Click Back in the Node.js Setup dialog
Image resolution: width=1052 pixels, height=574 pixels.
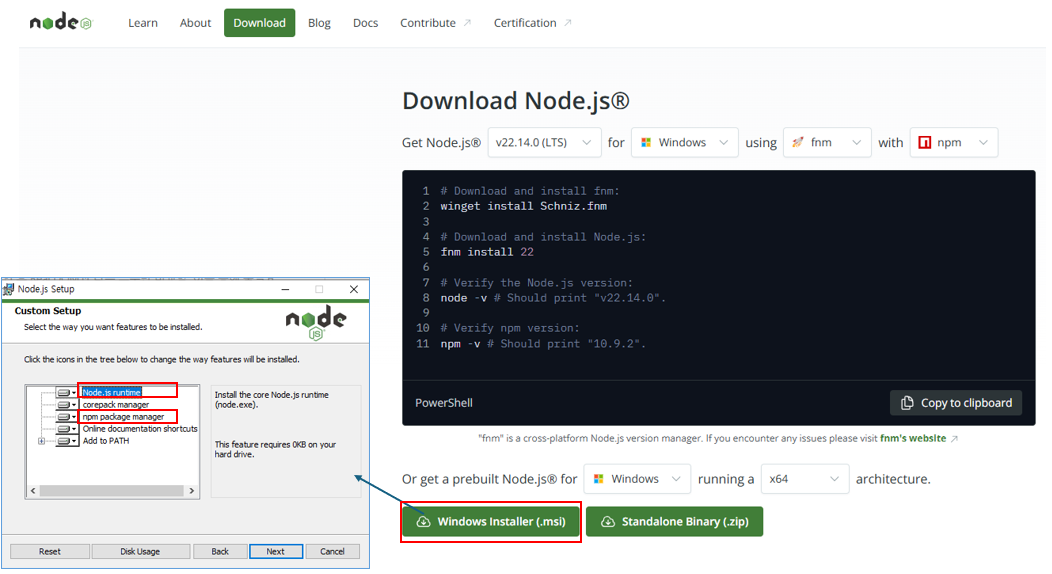220,551
